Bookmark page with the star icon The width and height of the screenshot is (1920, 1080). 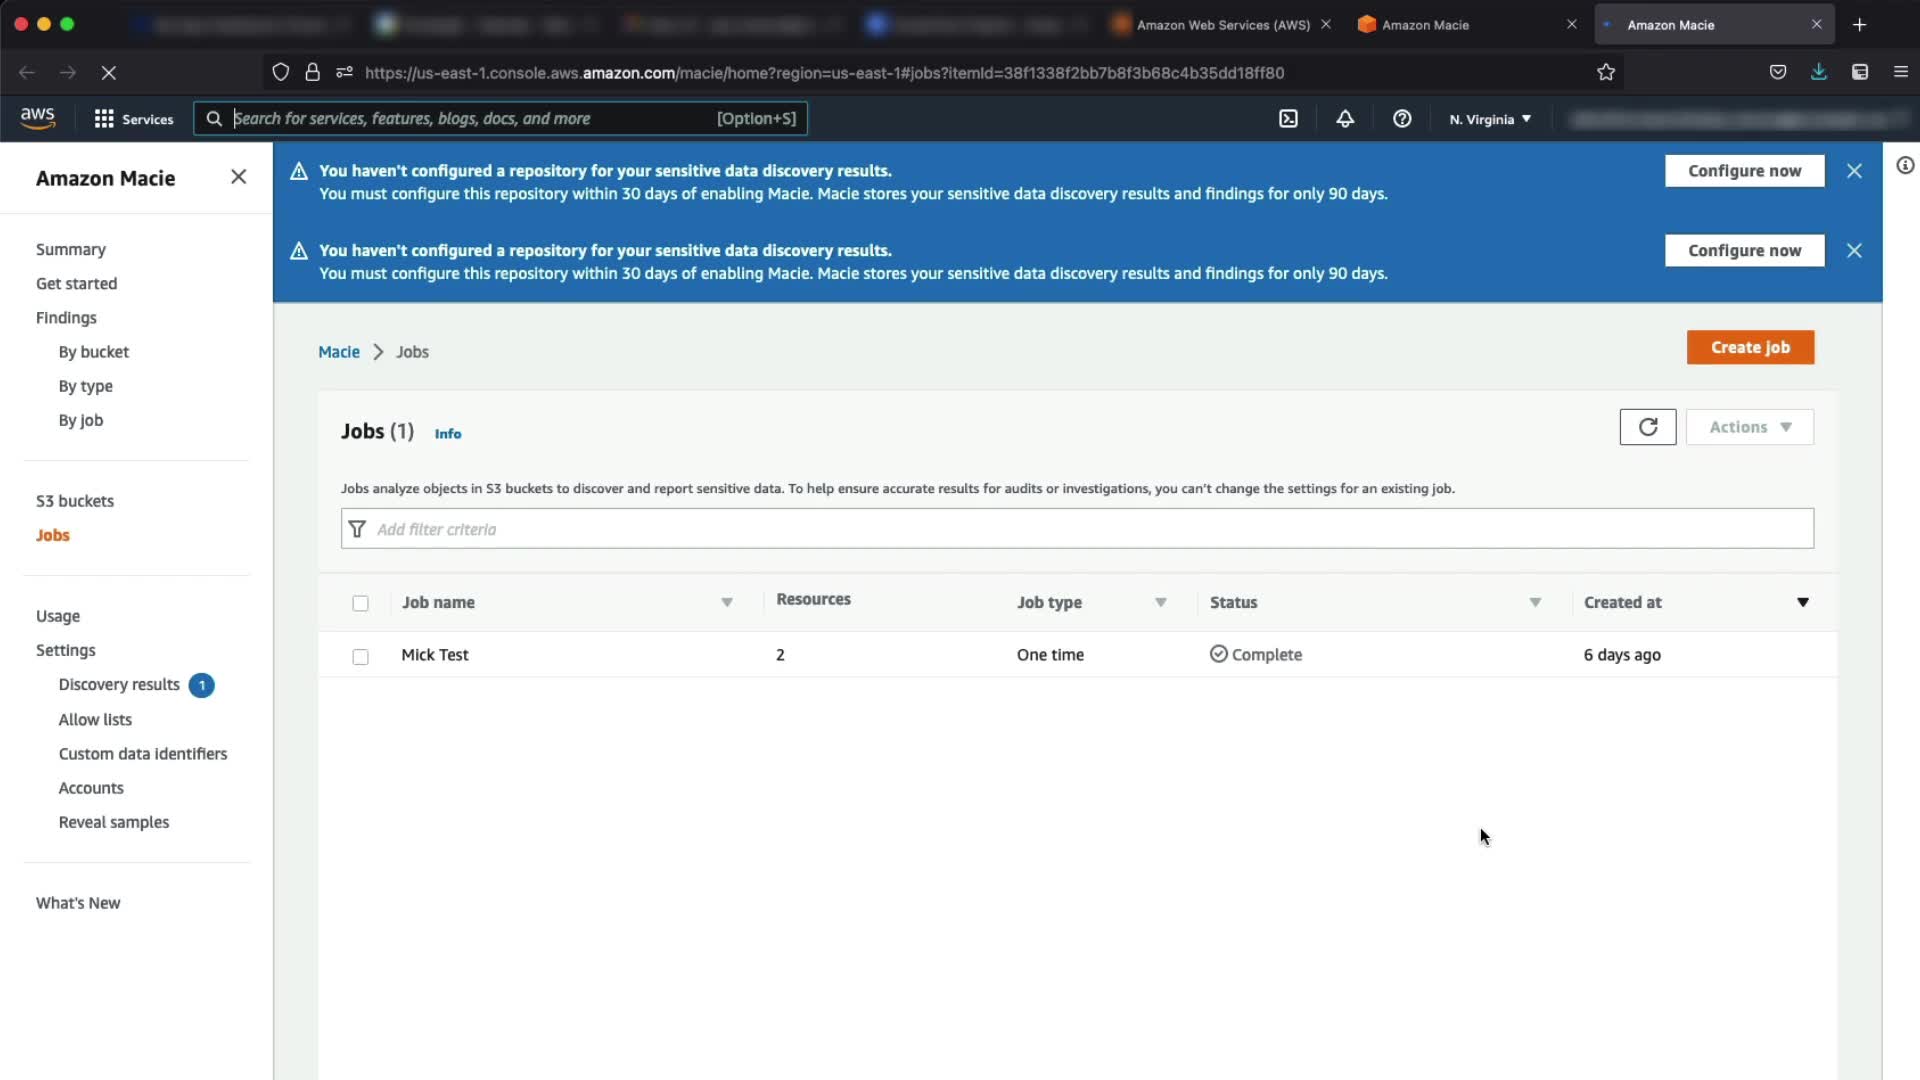1606,72
